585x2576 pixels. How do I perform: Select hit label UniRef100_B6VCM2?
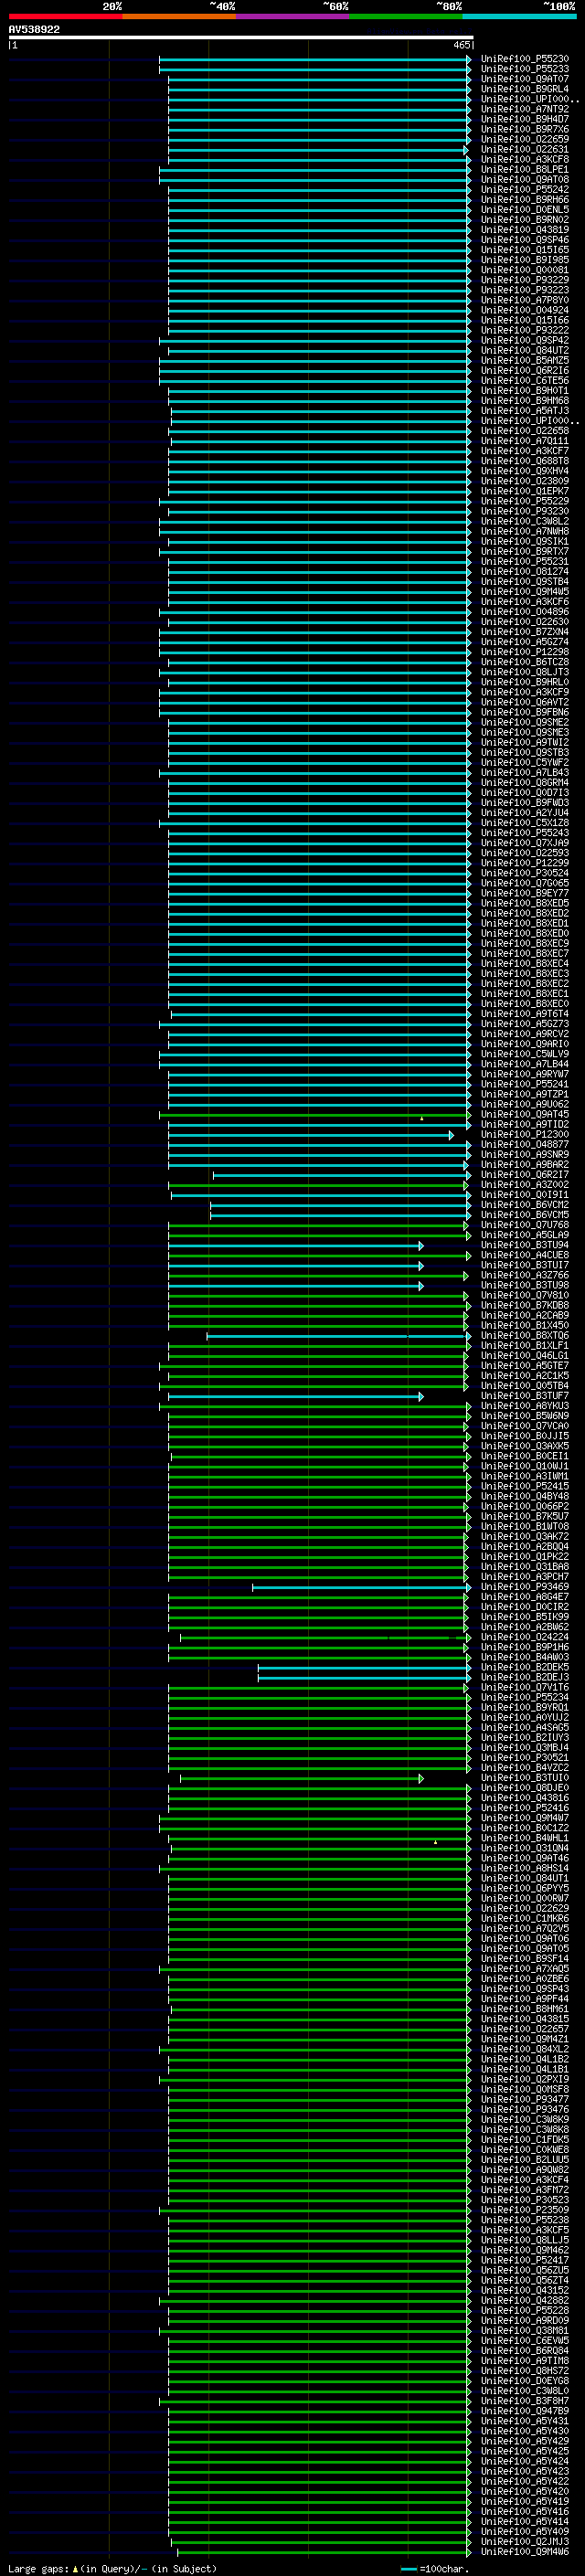coord(524,1205)
